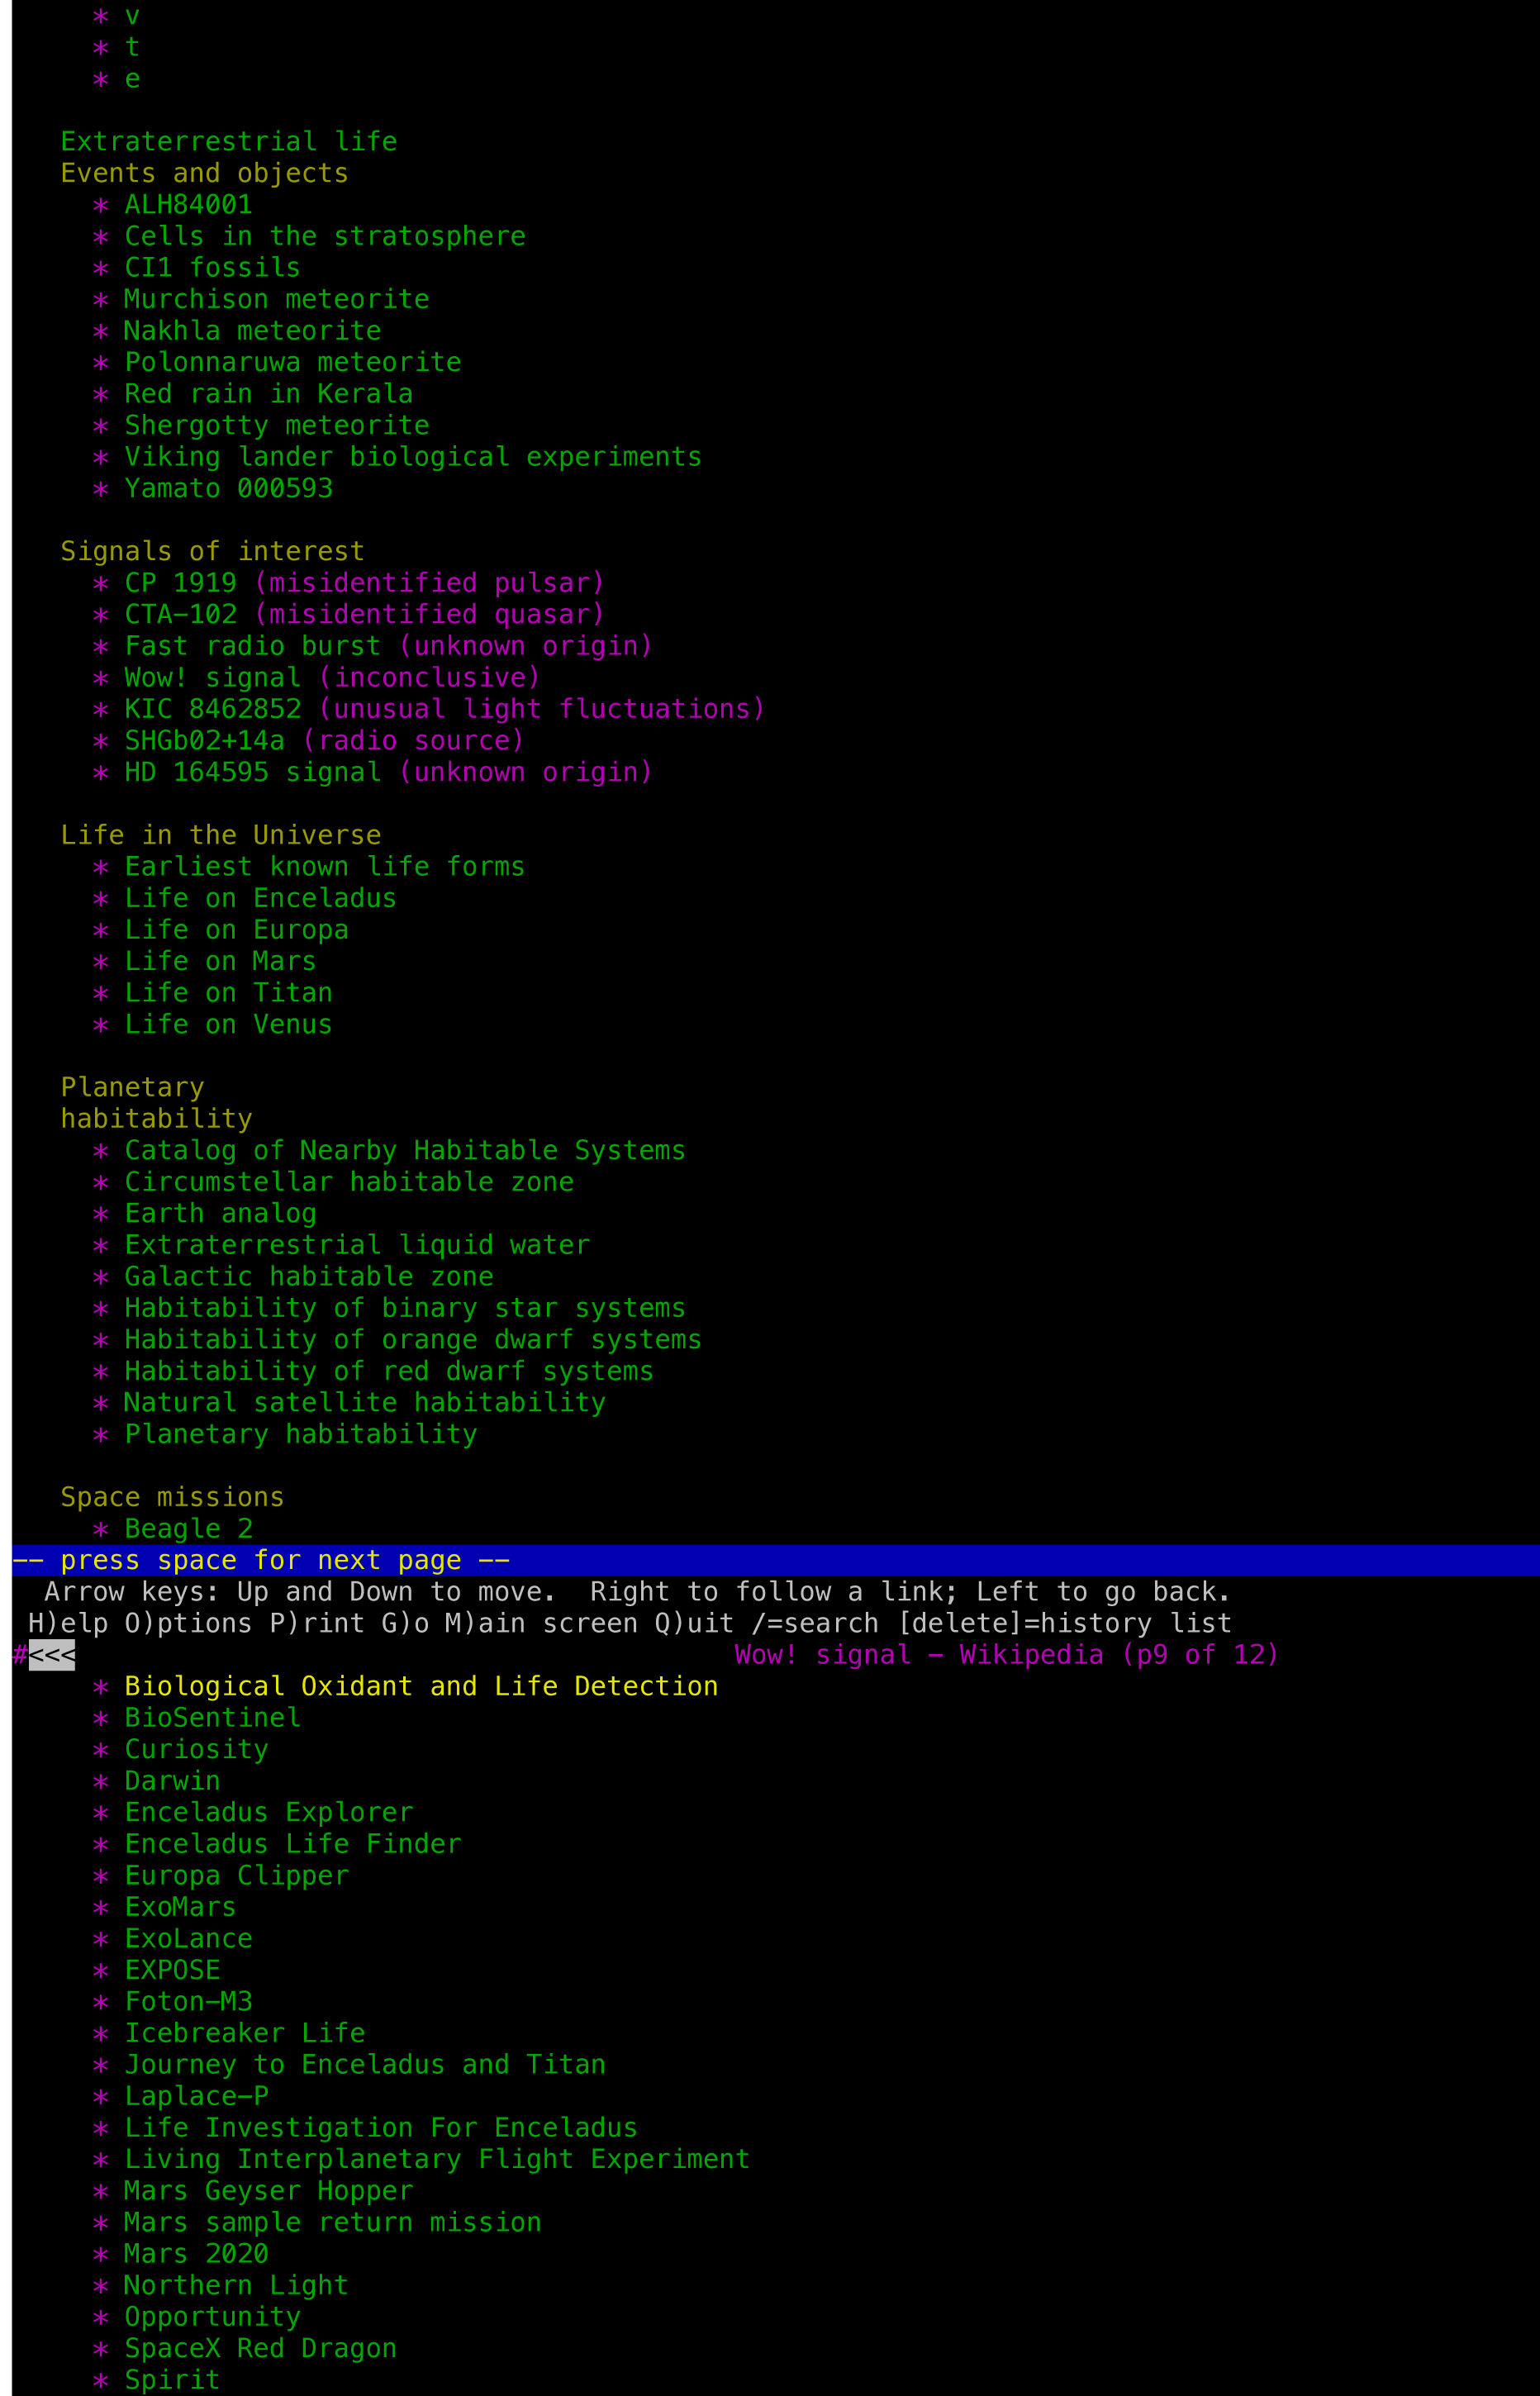Follow Natural satellite habitability link
Viewport: 1540px width, 2396px height.
tap(365, 1402)
